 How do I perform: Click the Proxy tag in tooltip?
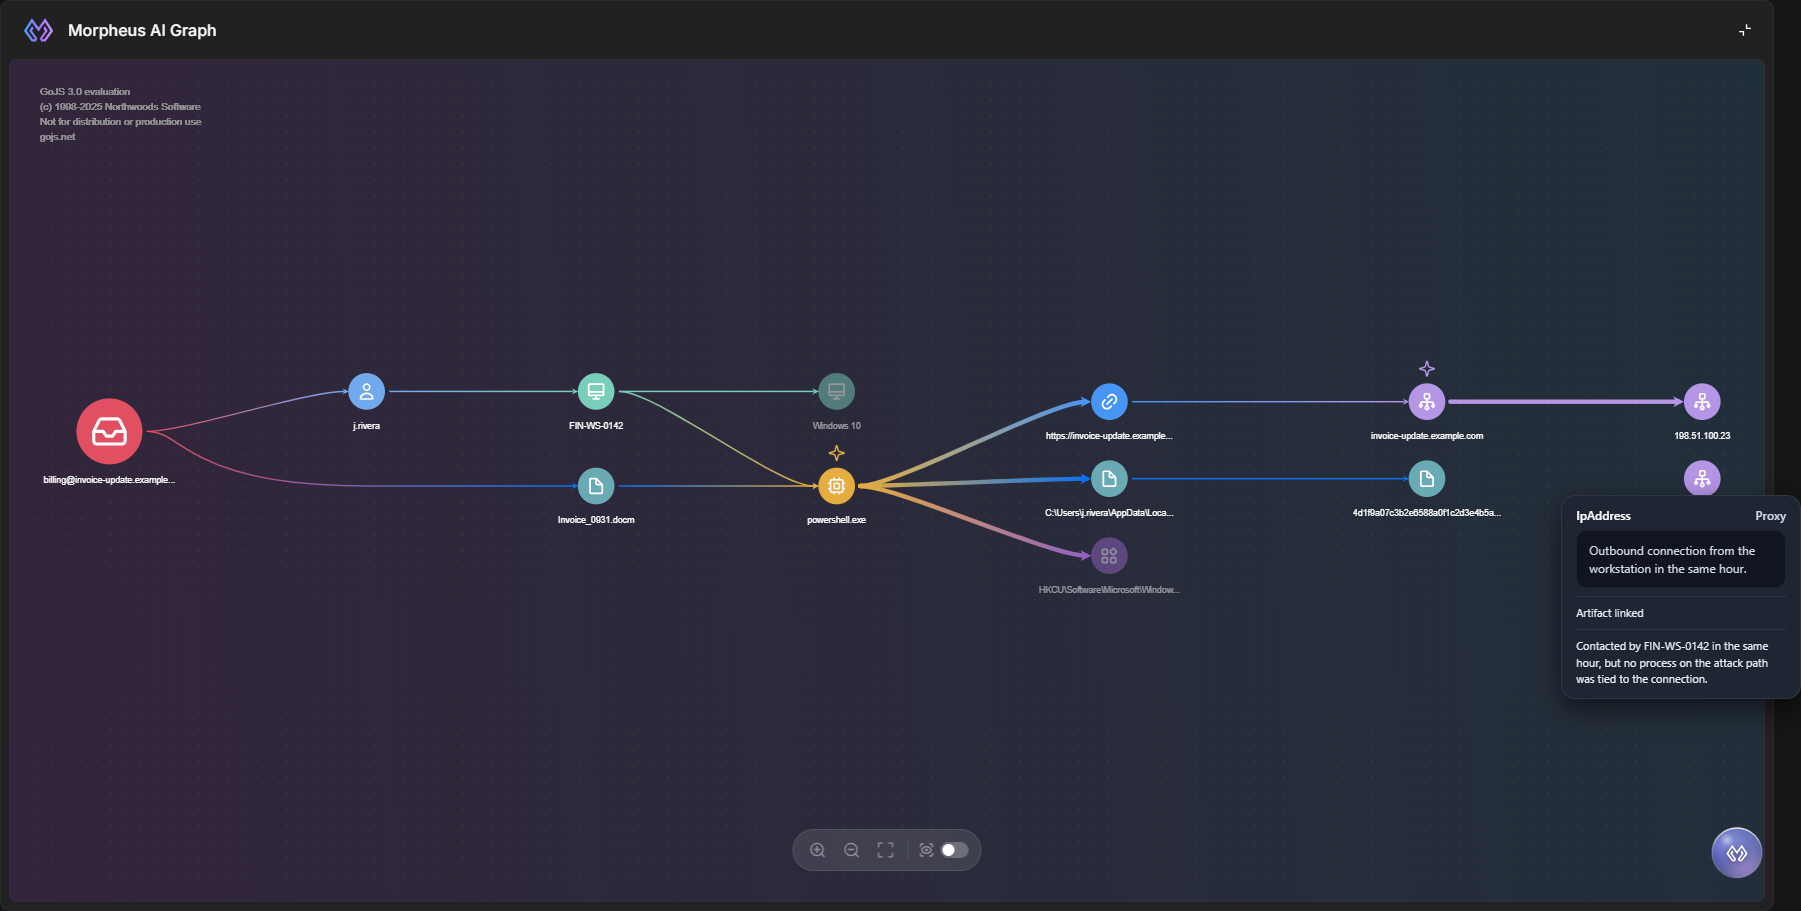(x=1770, y=516)
